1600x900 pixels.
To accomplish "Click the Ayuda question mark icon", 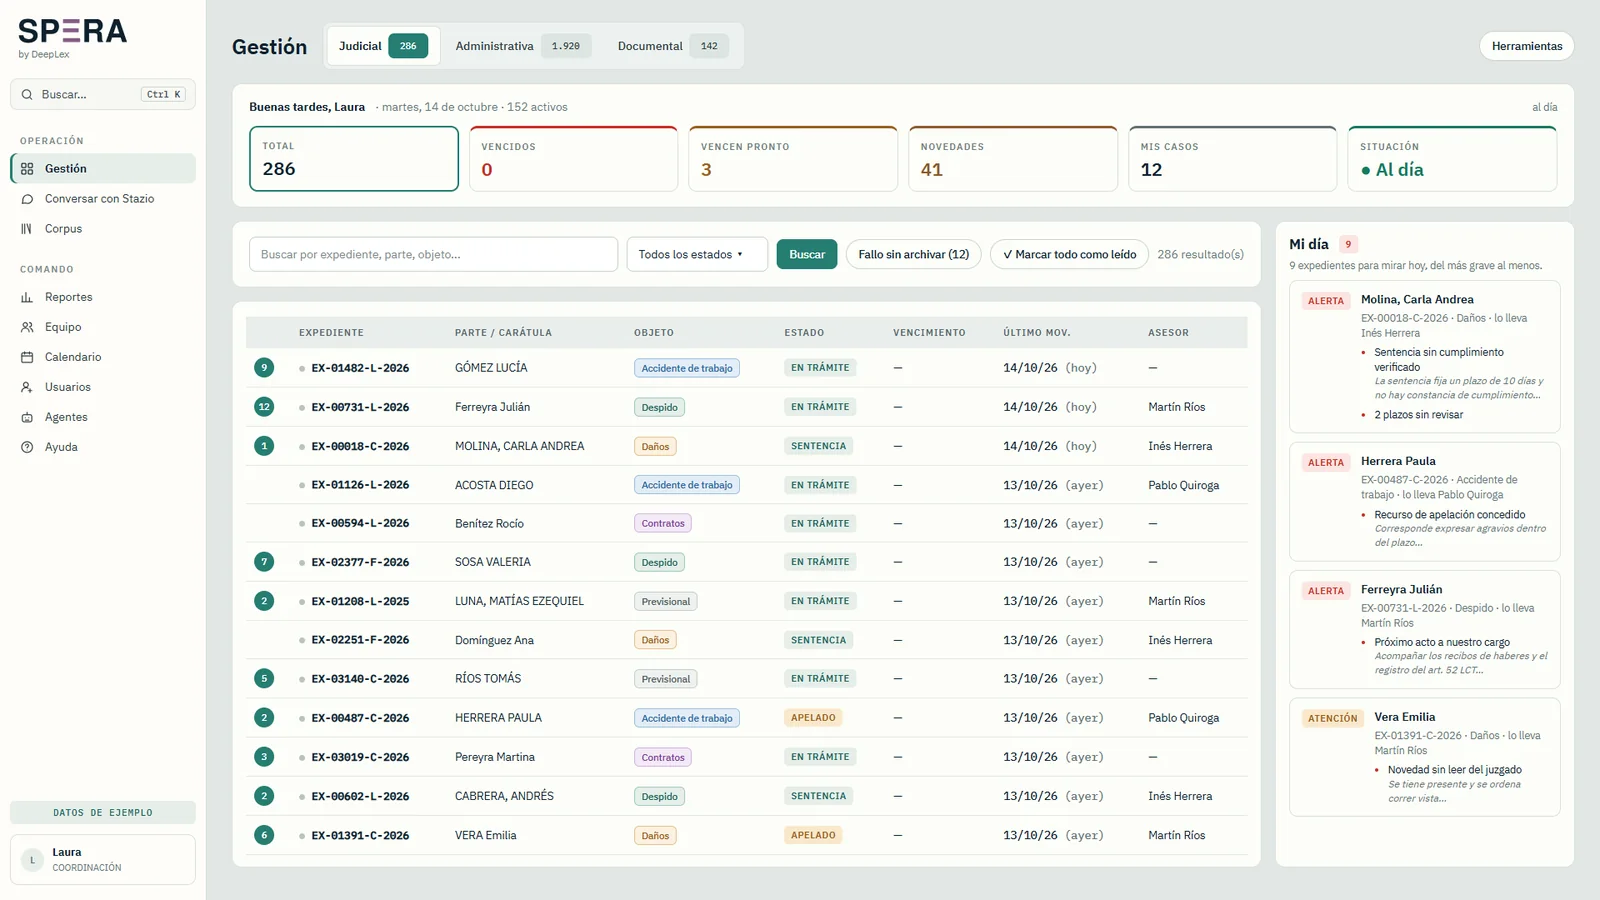I will tap(27, 447).
